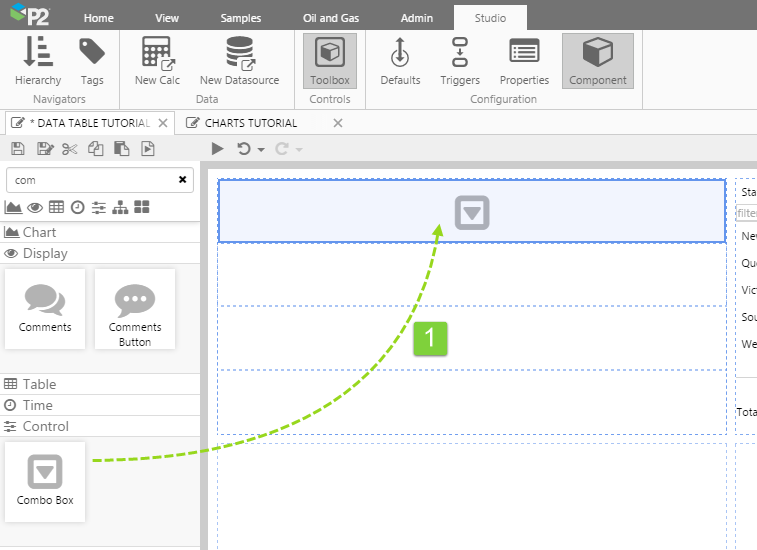Create a New Calc
The width and height of the screenshot is (757, 550).
pos(157,60)
